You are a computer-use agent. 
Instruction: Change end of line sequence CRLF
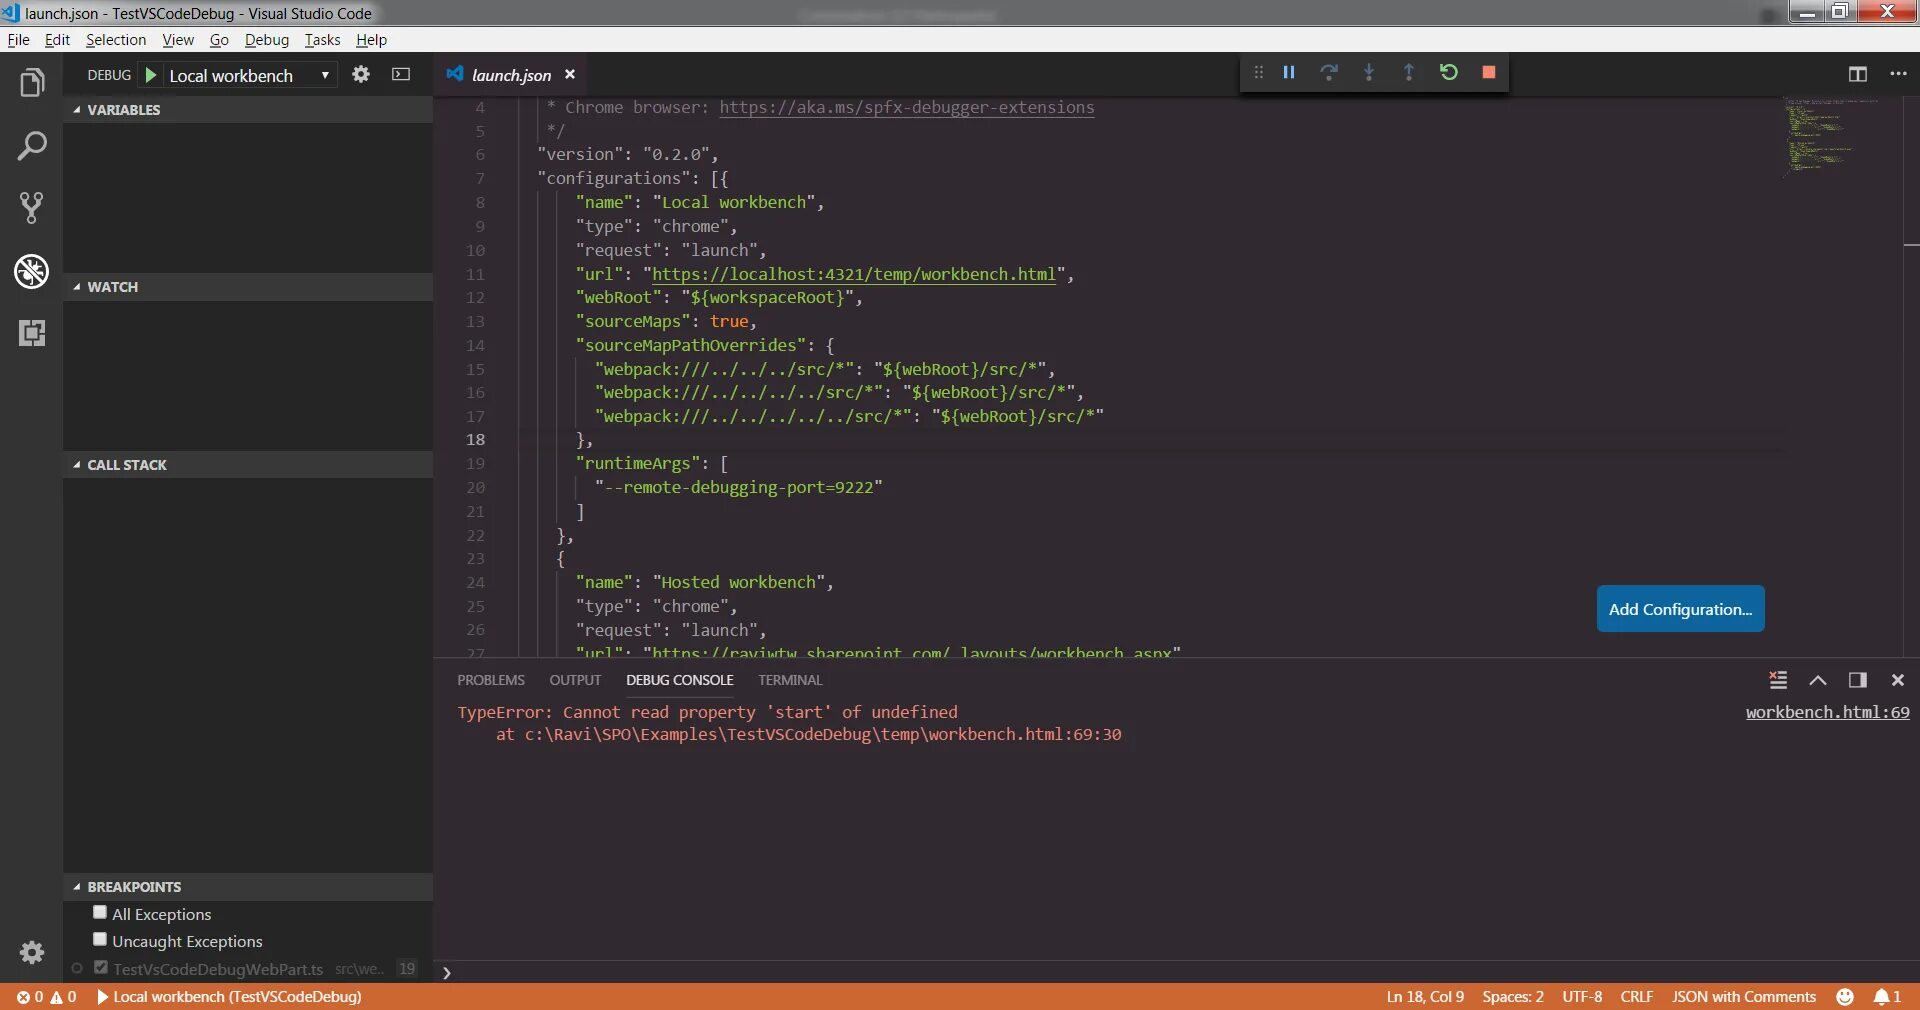coord(1637,997)
